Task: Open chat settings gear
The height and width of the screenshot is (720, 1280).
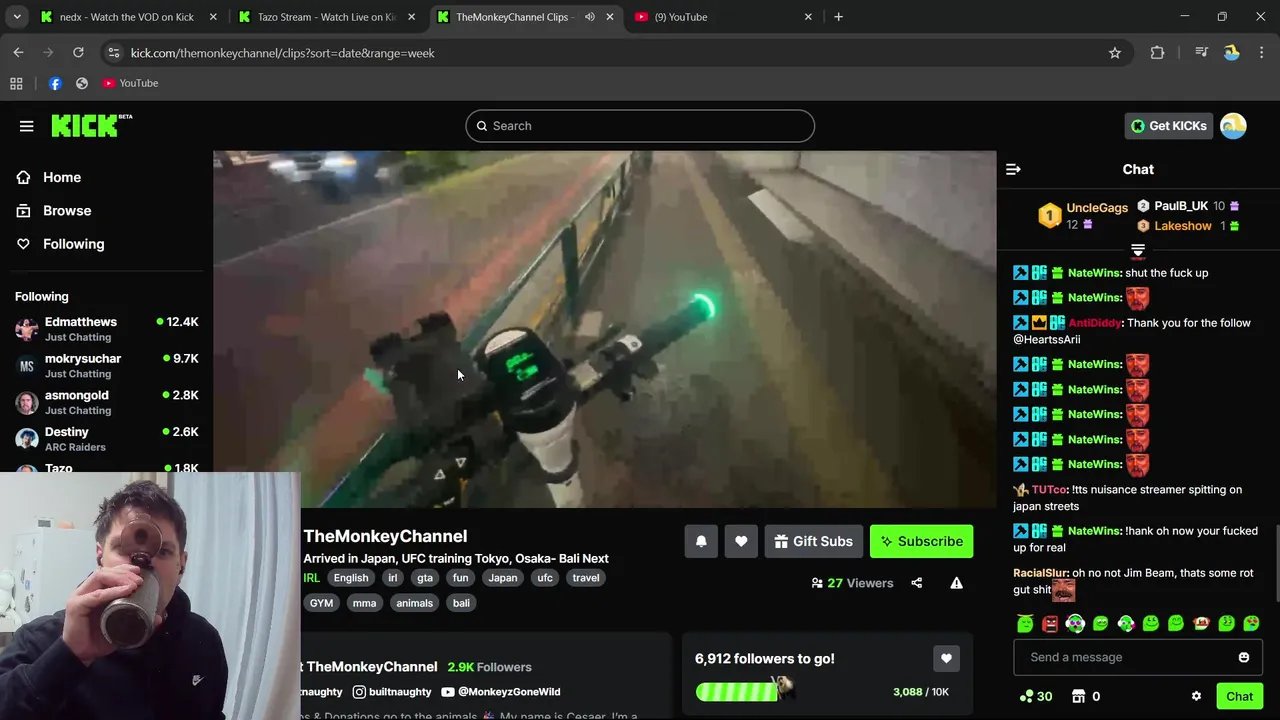Action: coord(1196,696)
